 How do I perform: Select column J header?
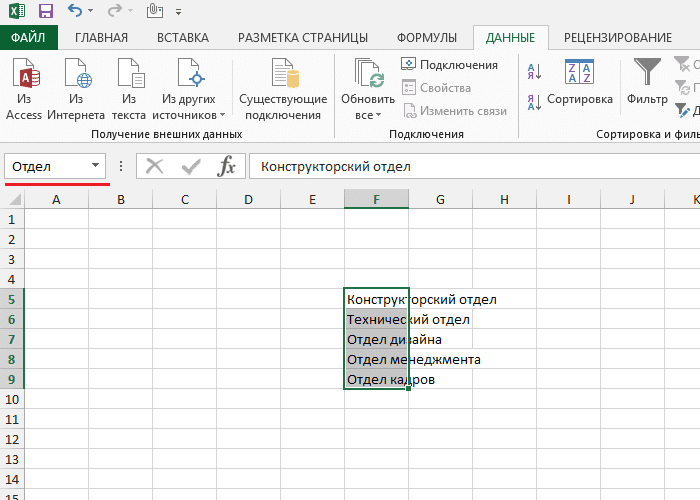[632, 199]
